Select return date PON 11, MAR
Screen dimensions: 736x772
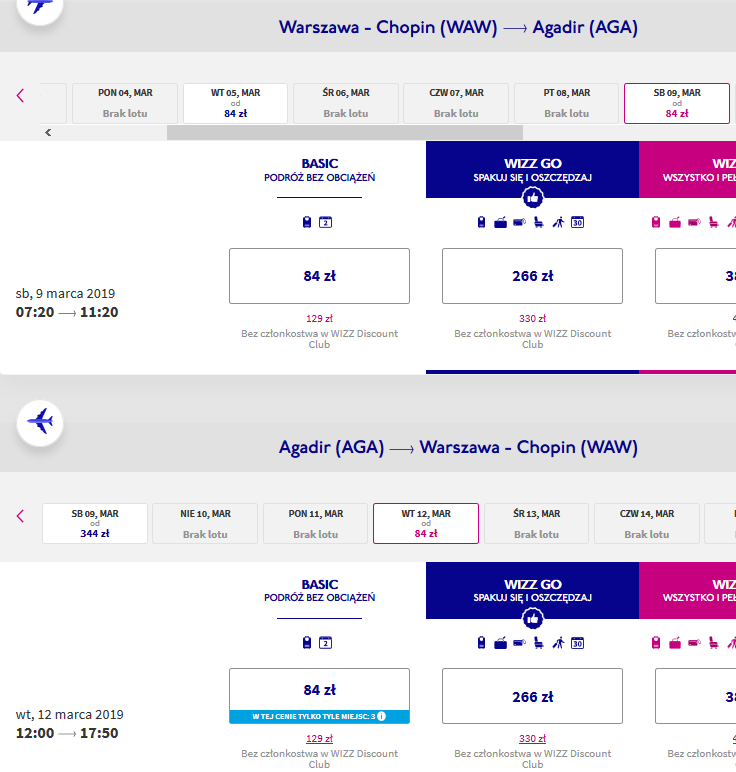click(x=316, y=523)
